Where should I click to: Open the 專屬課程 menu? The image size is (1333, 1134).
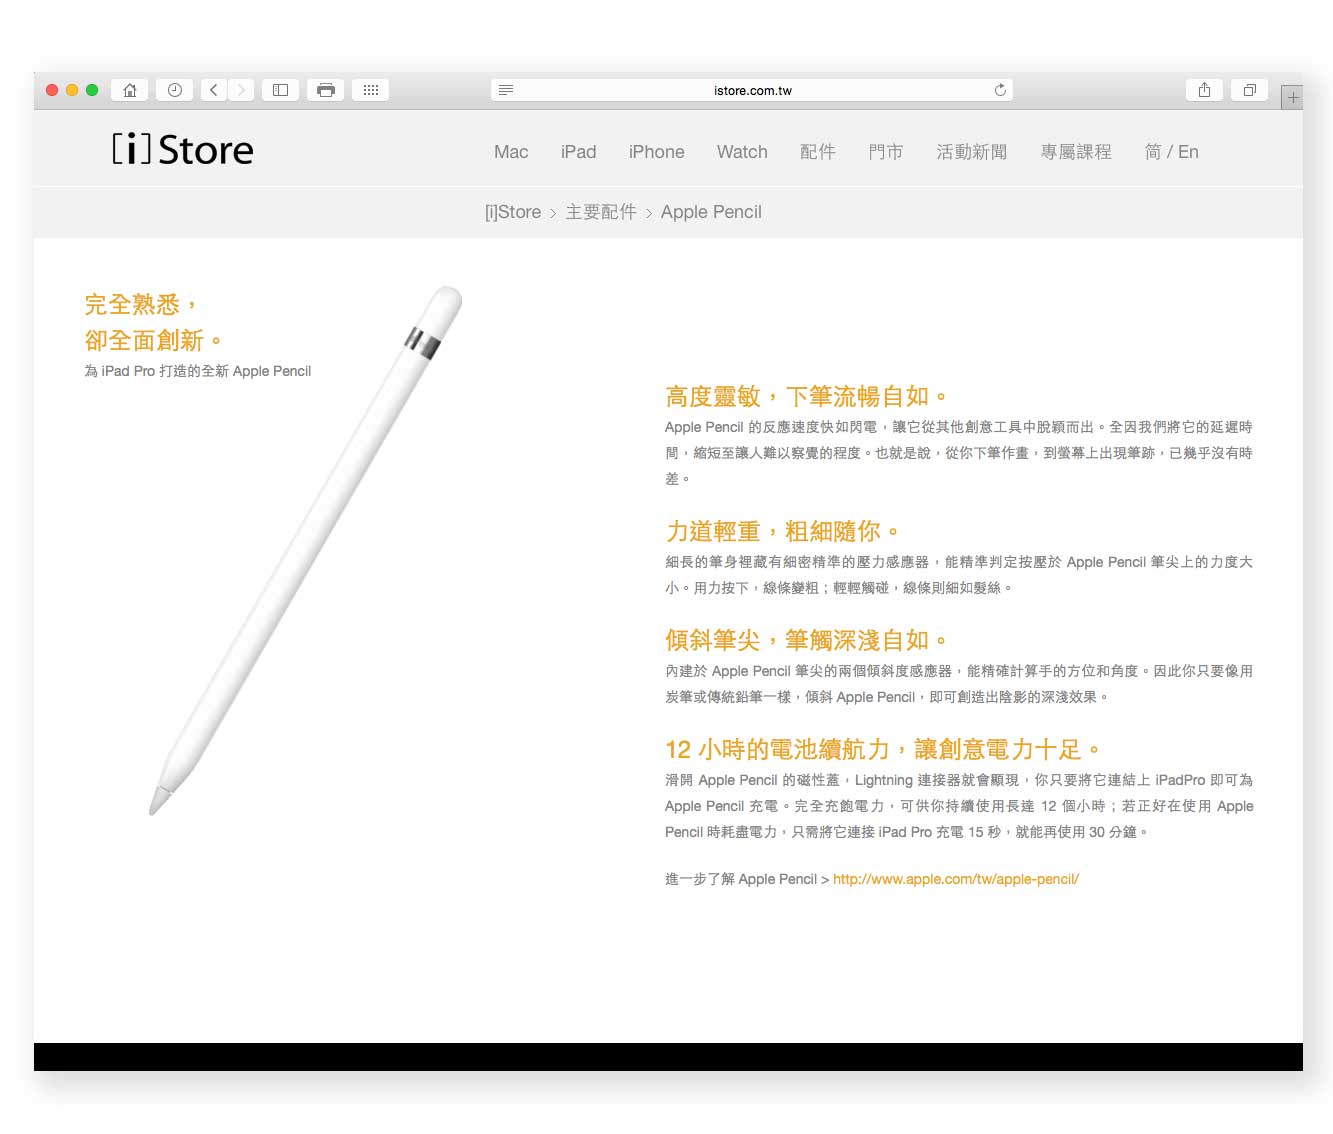pos(1076,152)
